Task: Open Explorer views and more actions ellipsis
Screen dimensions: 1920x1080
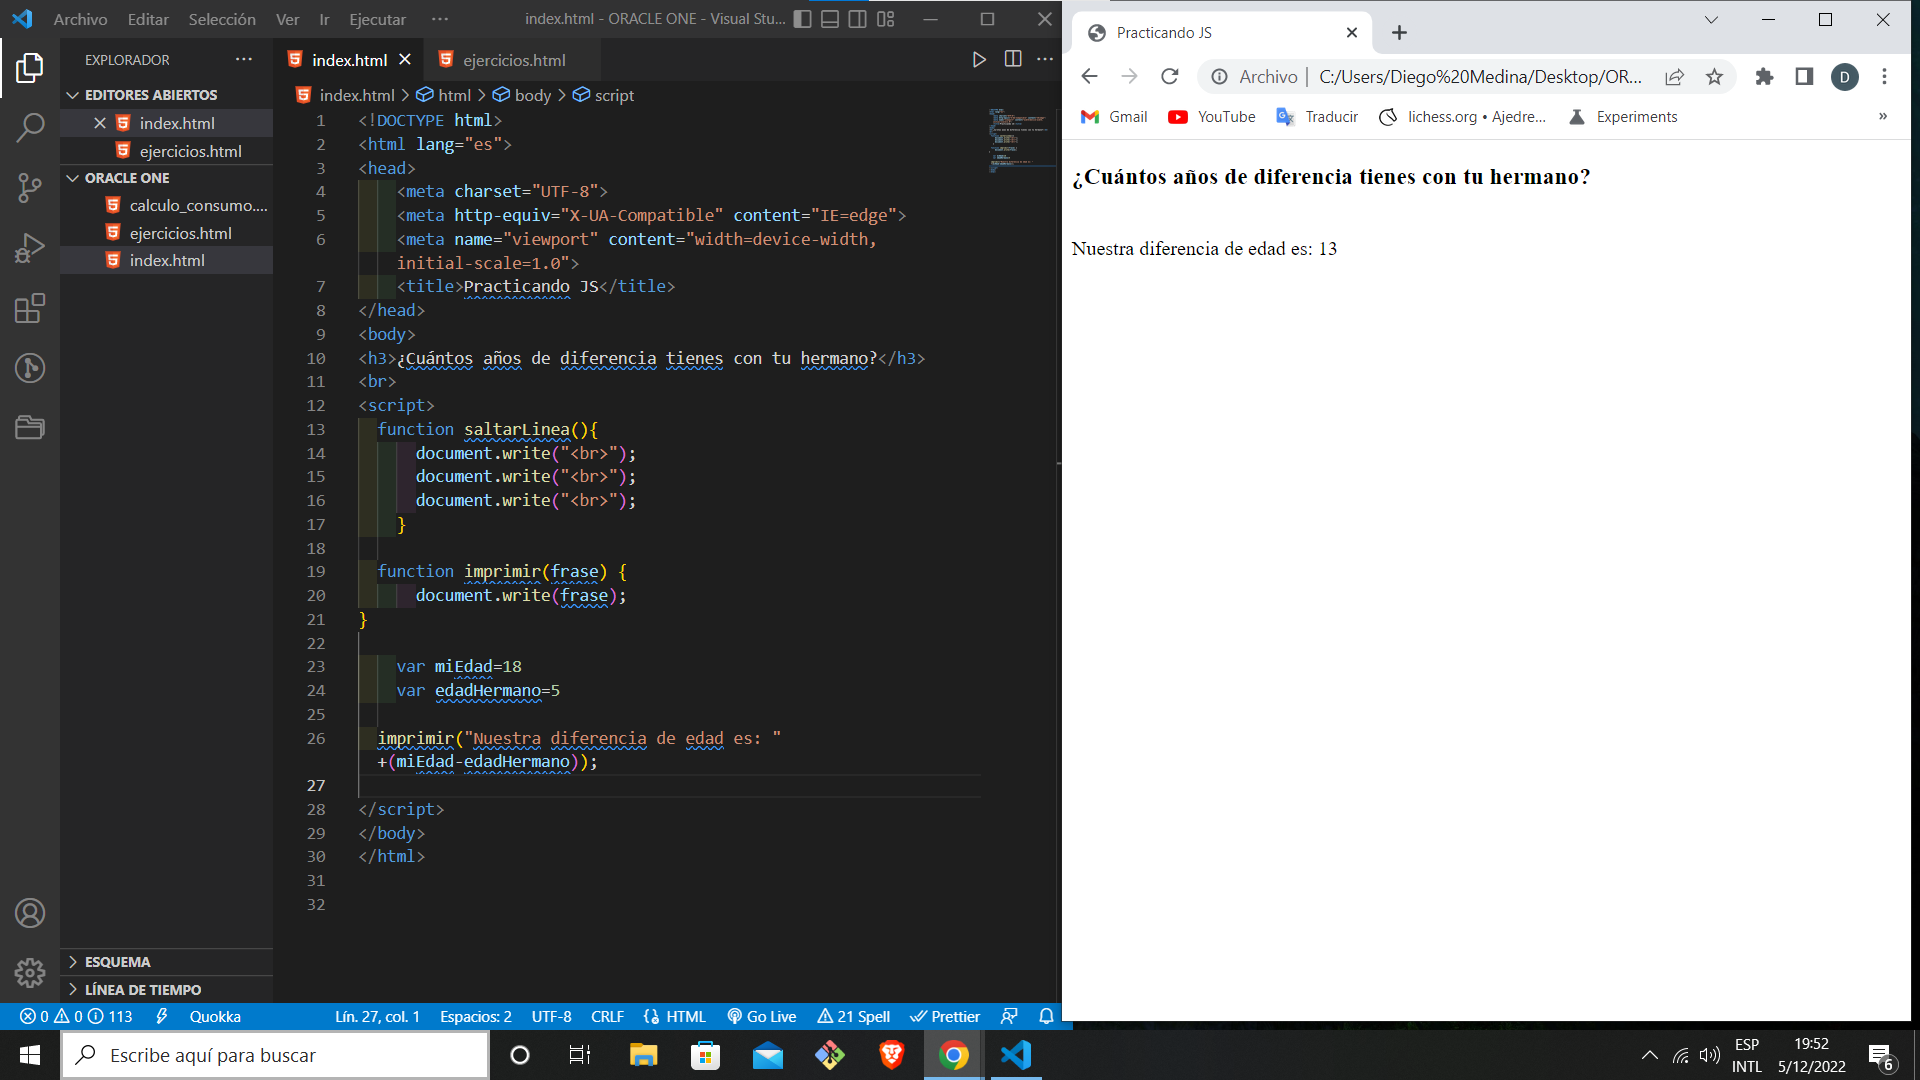Action: 244,60
